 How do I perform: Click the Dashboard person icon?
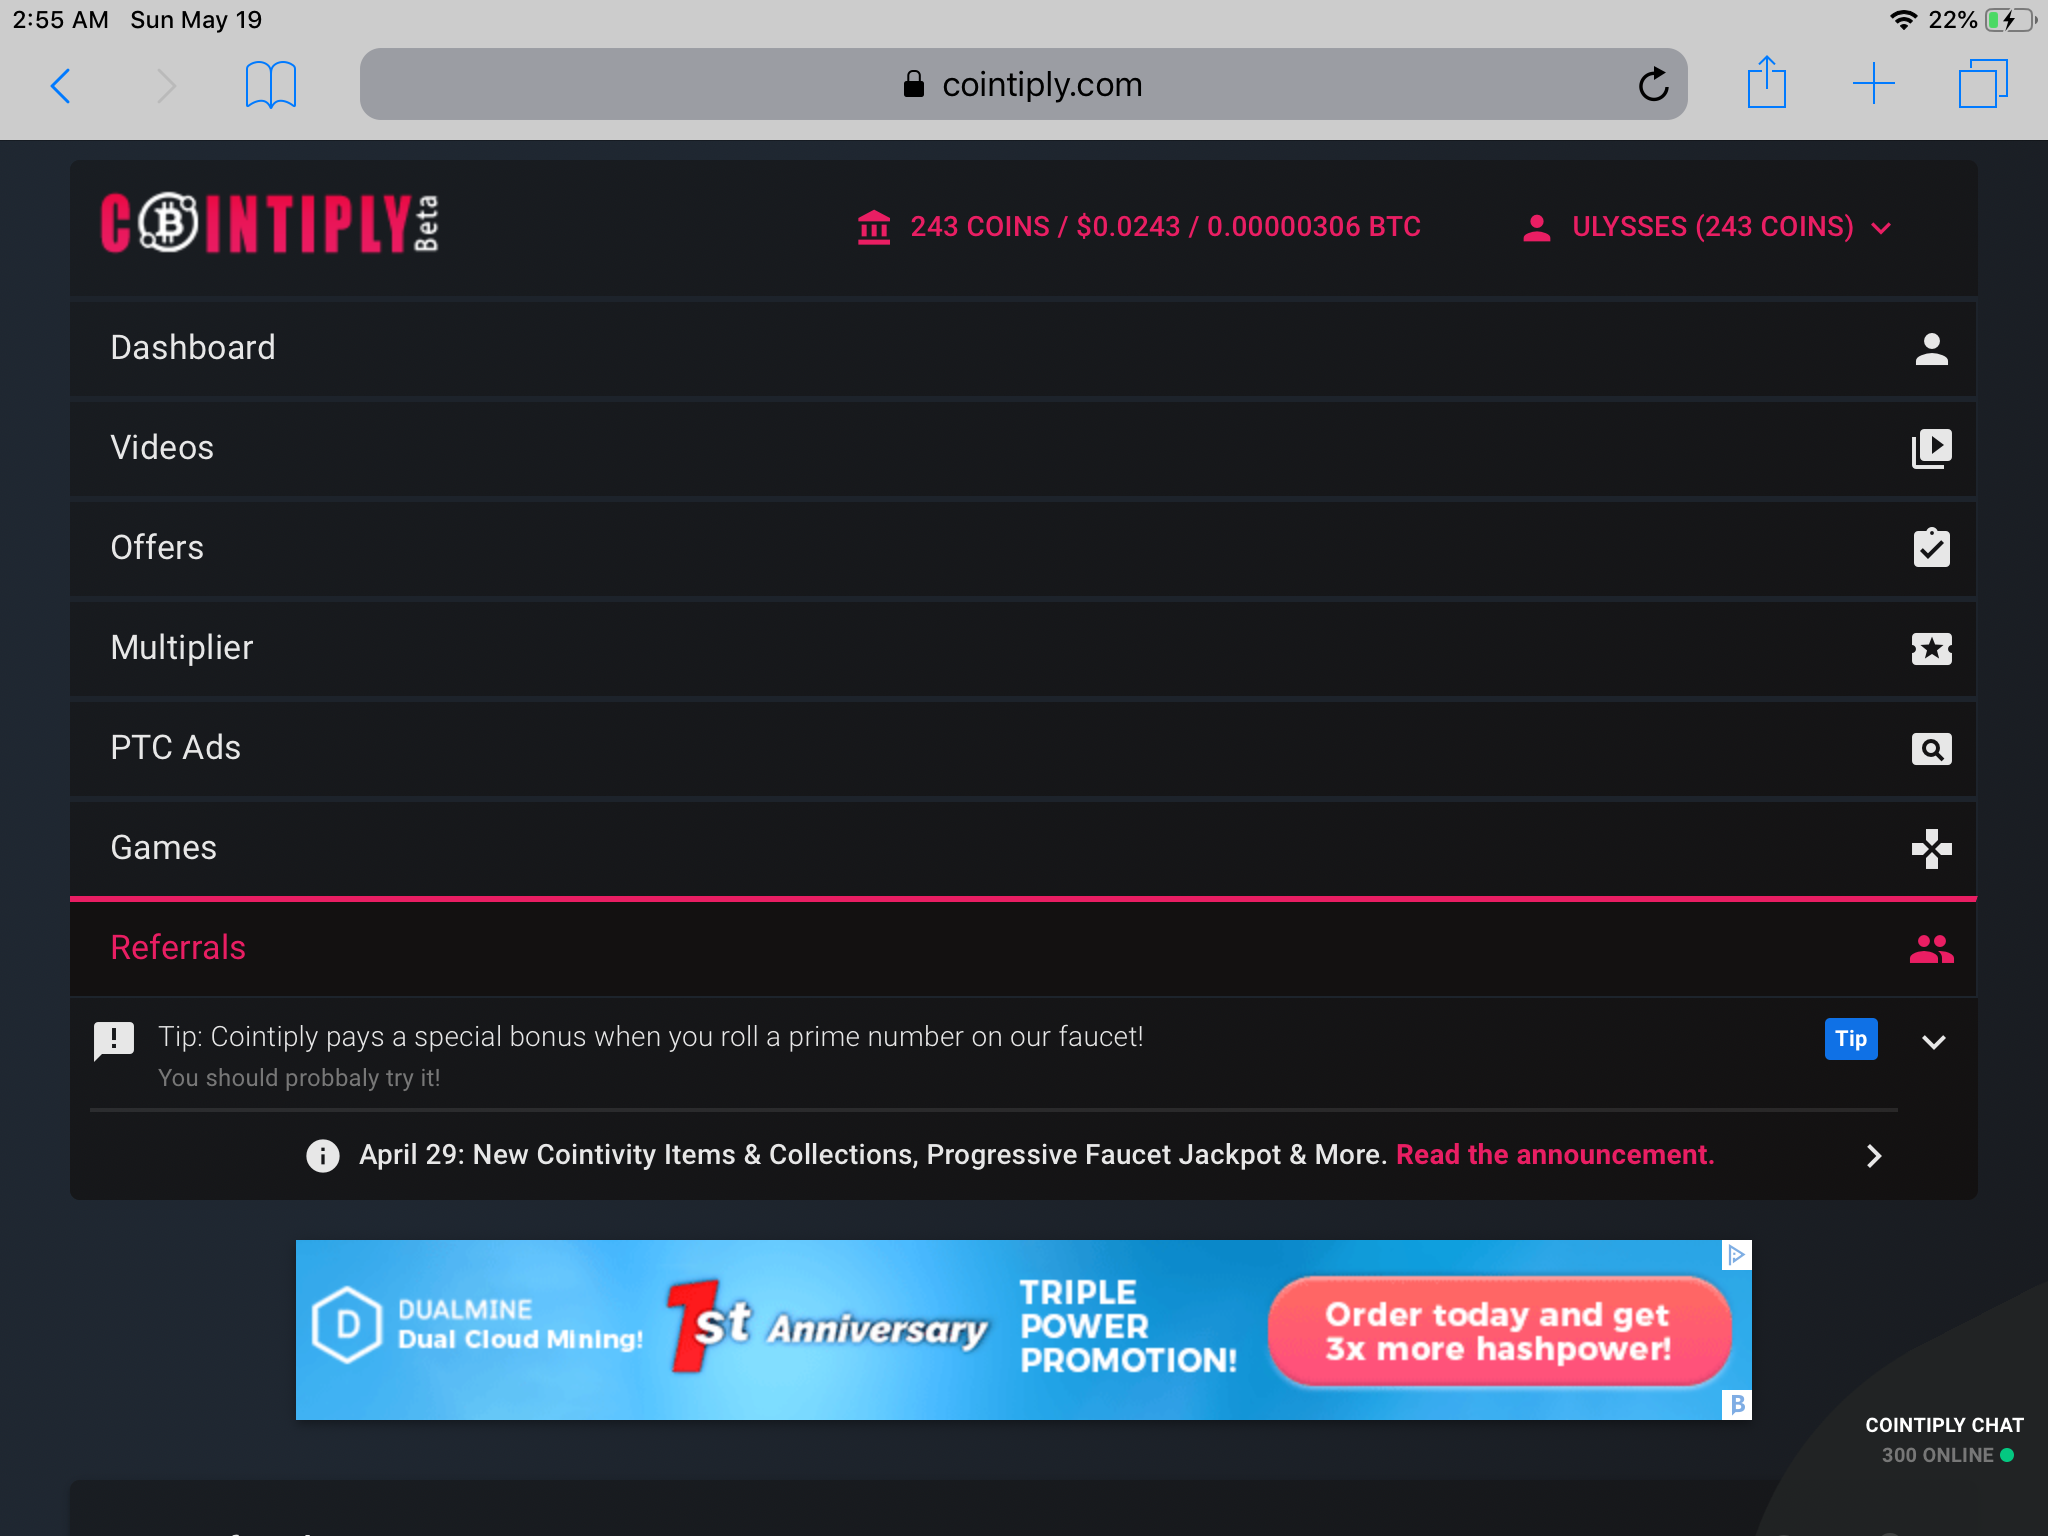pyautogui.click(x=1932, y=349)
